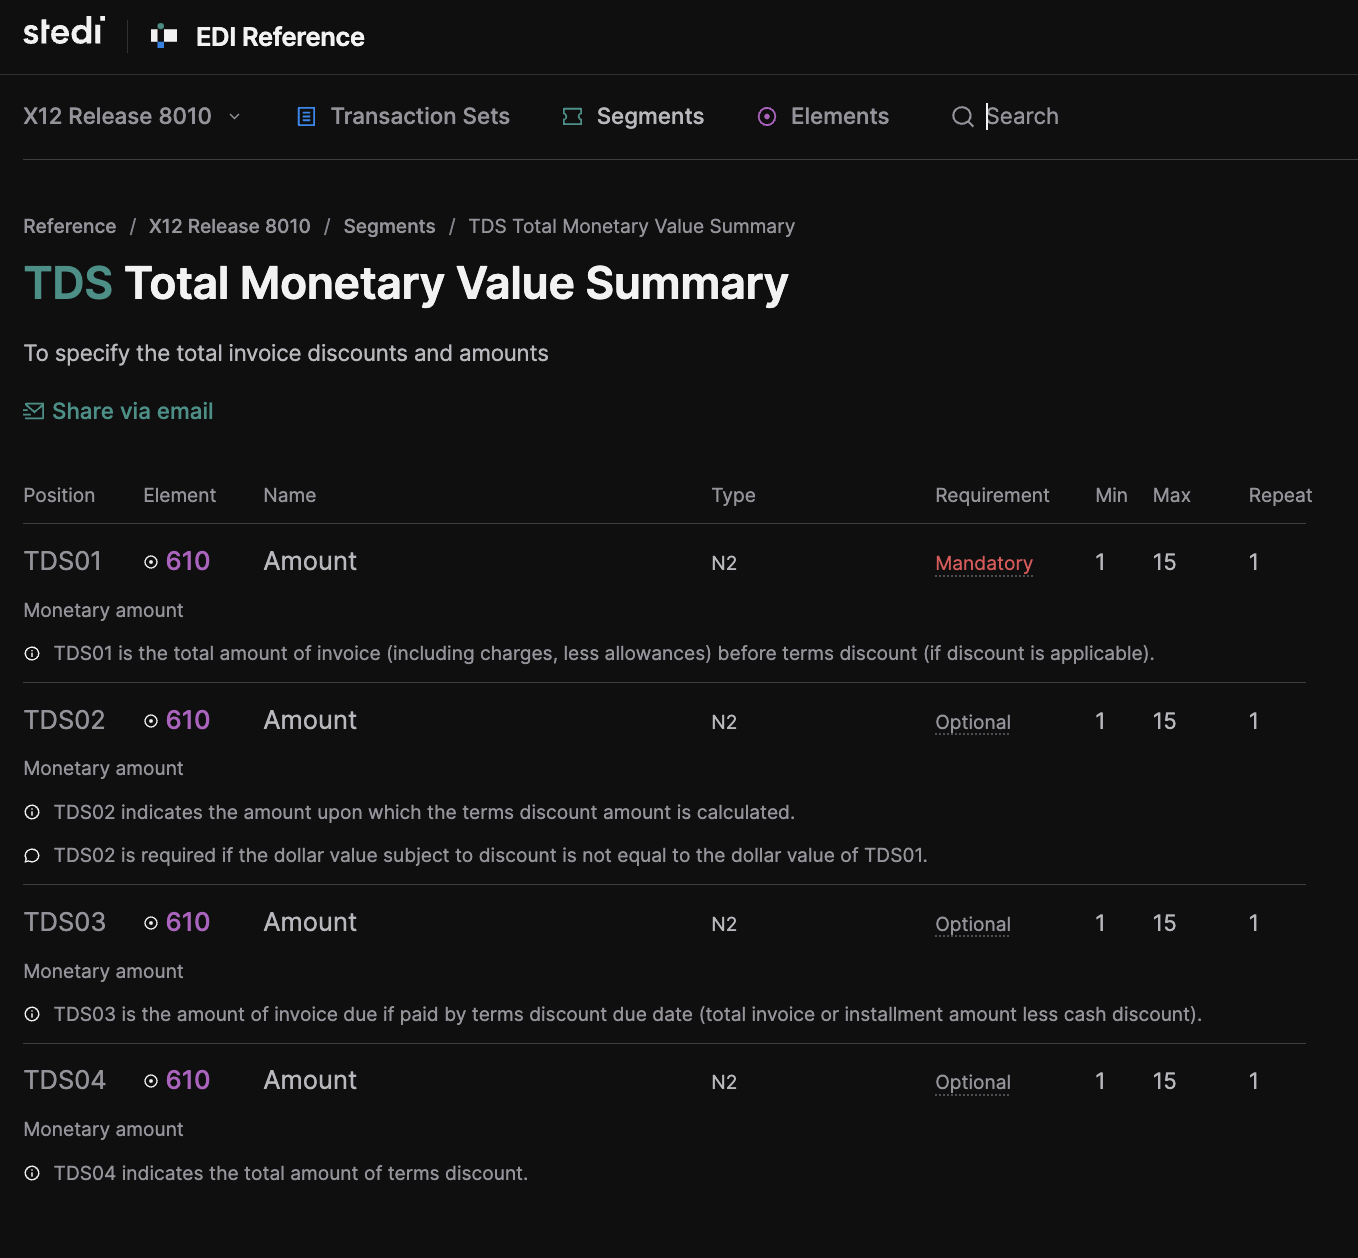Click the Share via email envelope icon
The image size is (1358, 1258).
(x=34, y=411)
